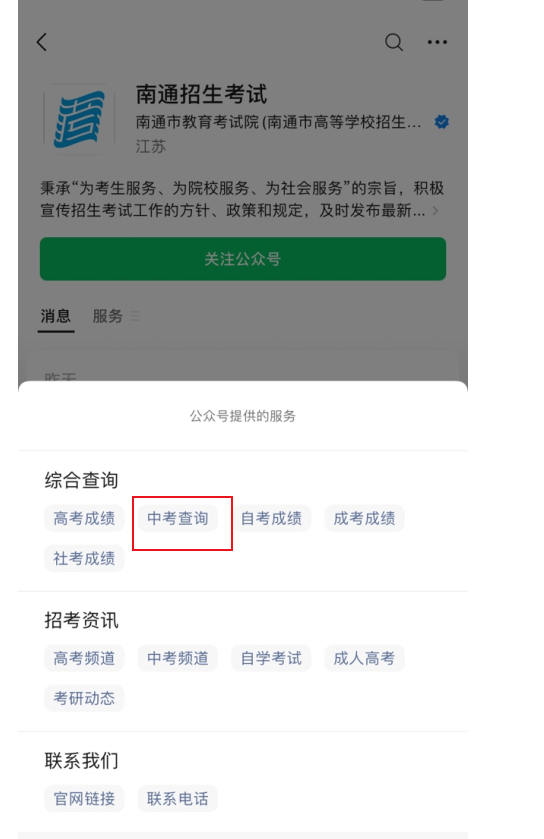
Task: Open the 中考频道 channel
Action: pyautogui.click(x=178, y=658)
